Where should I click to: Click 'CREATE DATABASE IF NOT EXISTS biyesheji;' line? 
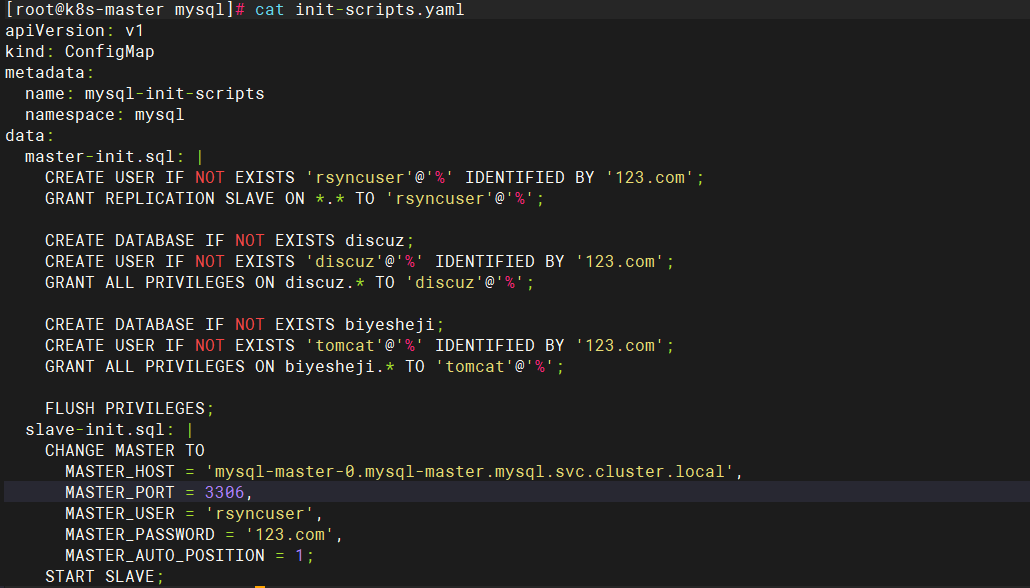coord(244,325)
